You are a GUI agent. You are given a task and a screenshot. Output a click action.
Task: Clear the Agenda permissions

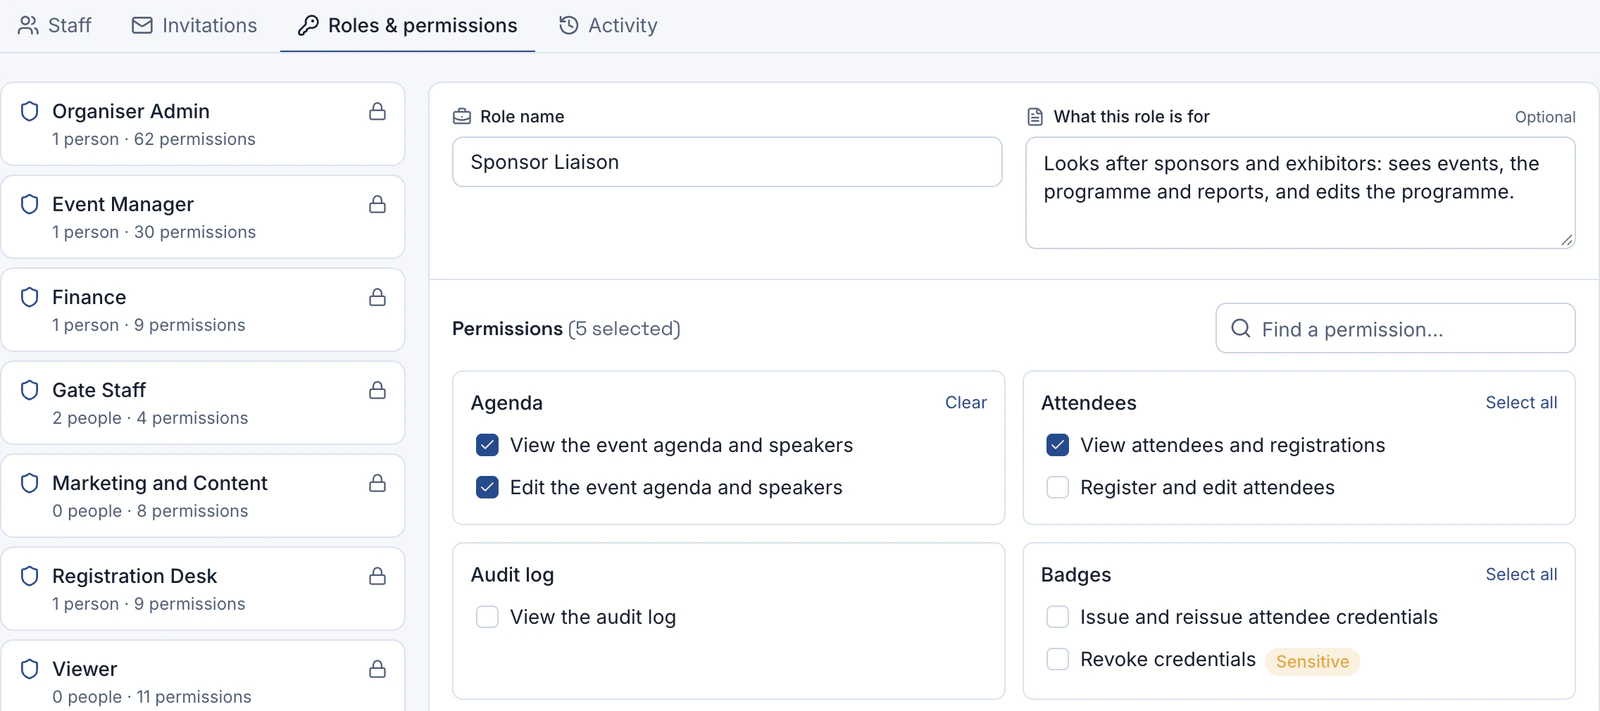click(966, 402)
